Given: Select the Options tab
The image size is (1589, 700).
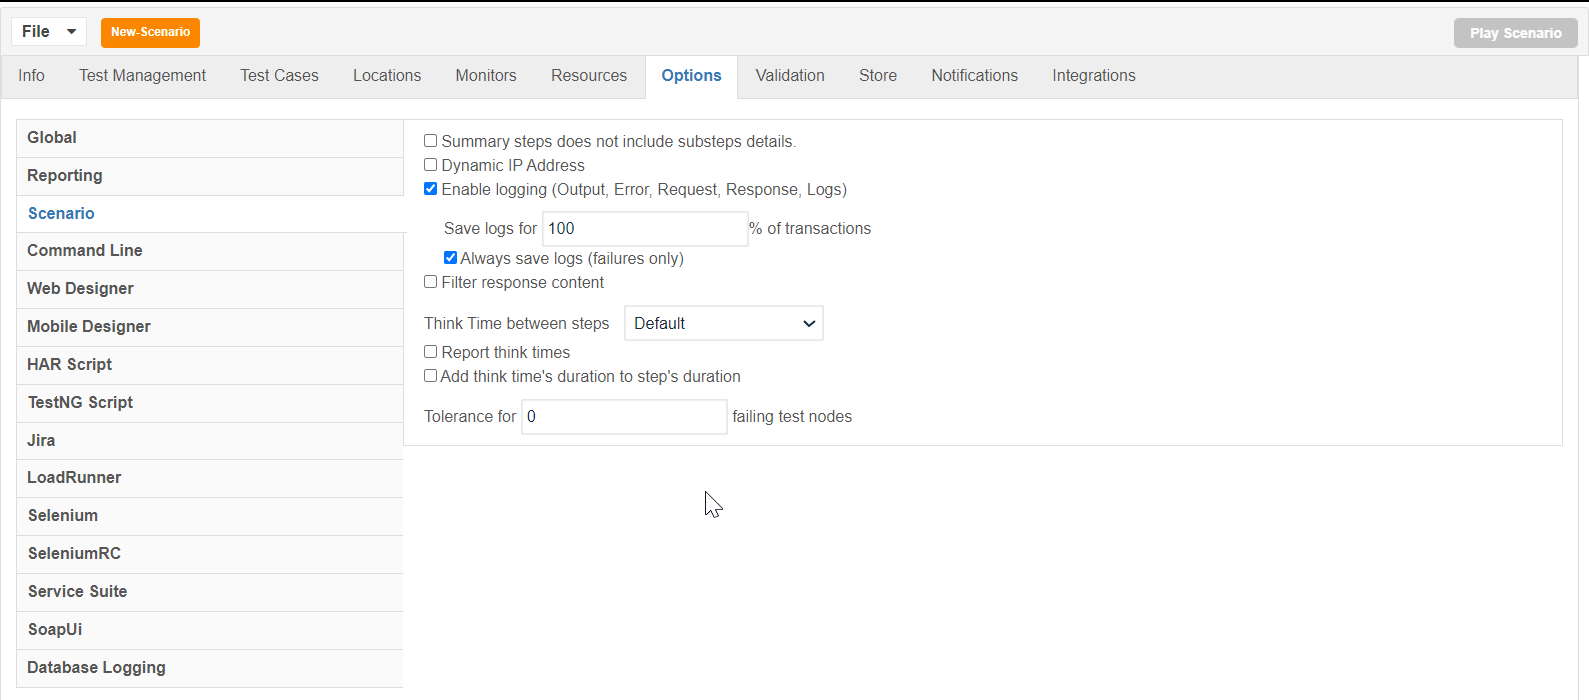Looking at the screenshot, I should [x=691, y=76].
